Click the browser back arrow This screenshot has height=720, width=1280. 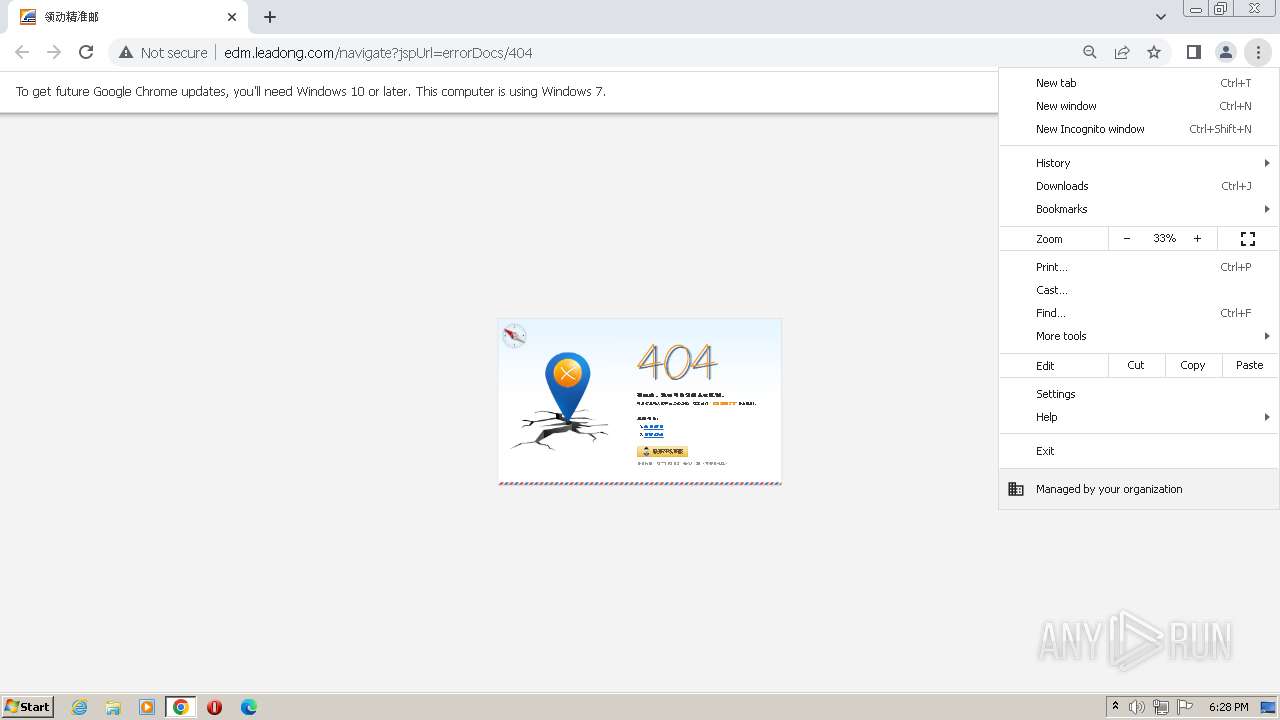tap(22, 52)
